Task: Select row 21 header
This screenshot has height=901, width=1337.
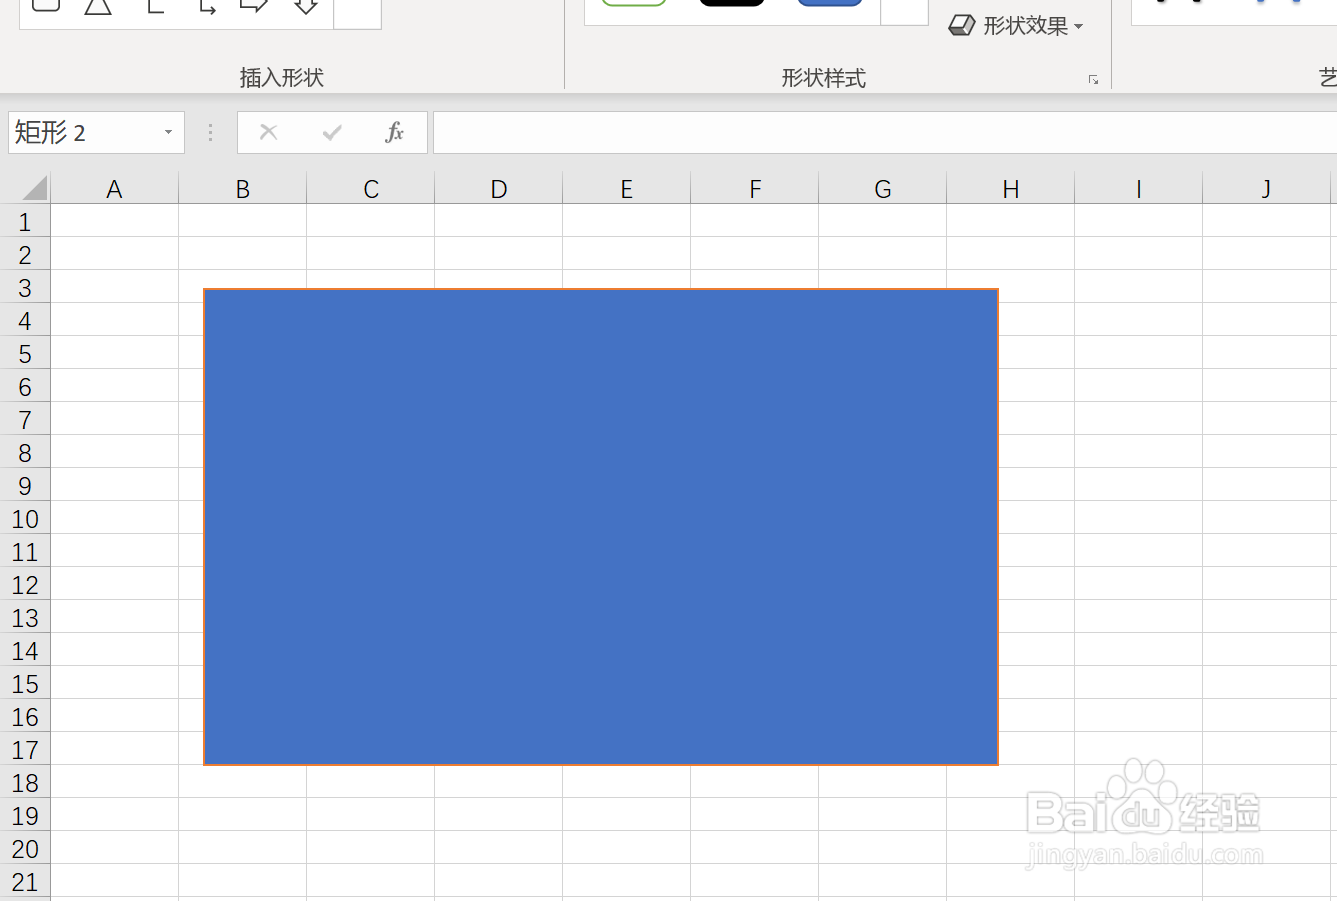Action: tap(25, 881)
